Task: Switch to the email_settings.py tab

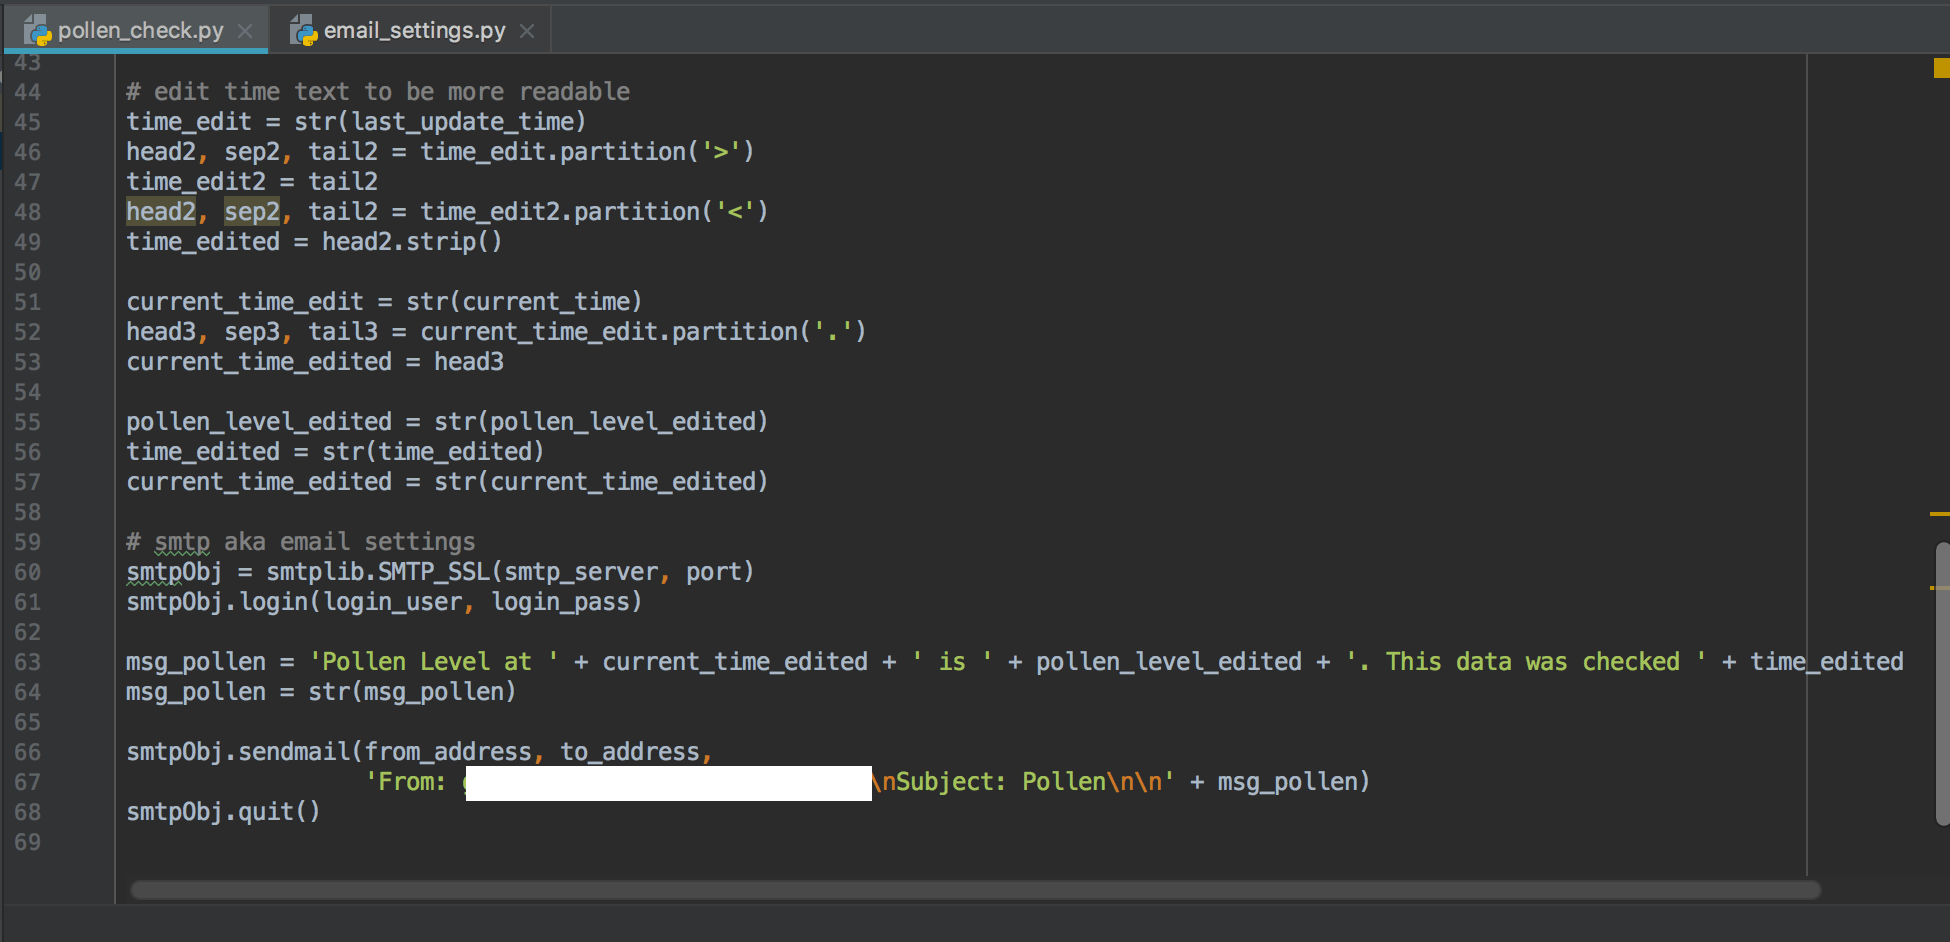Action: [x=414, y=30]
